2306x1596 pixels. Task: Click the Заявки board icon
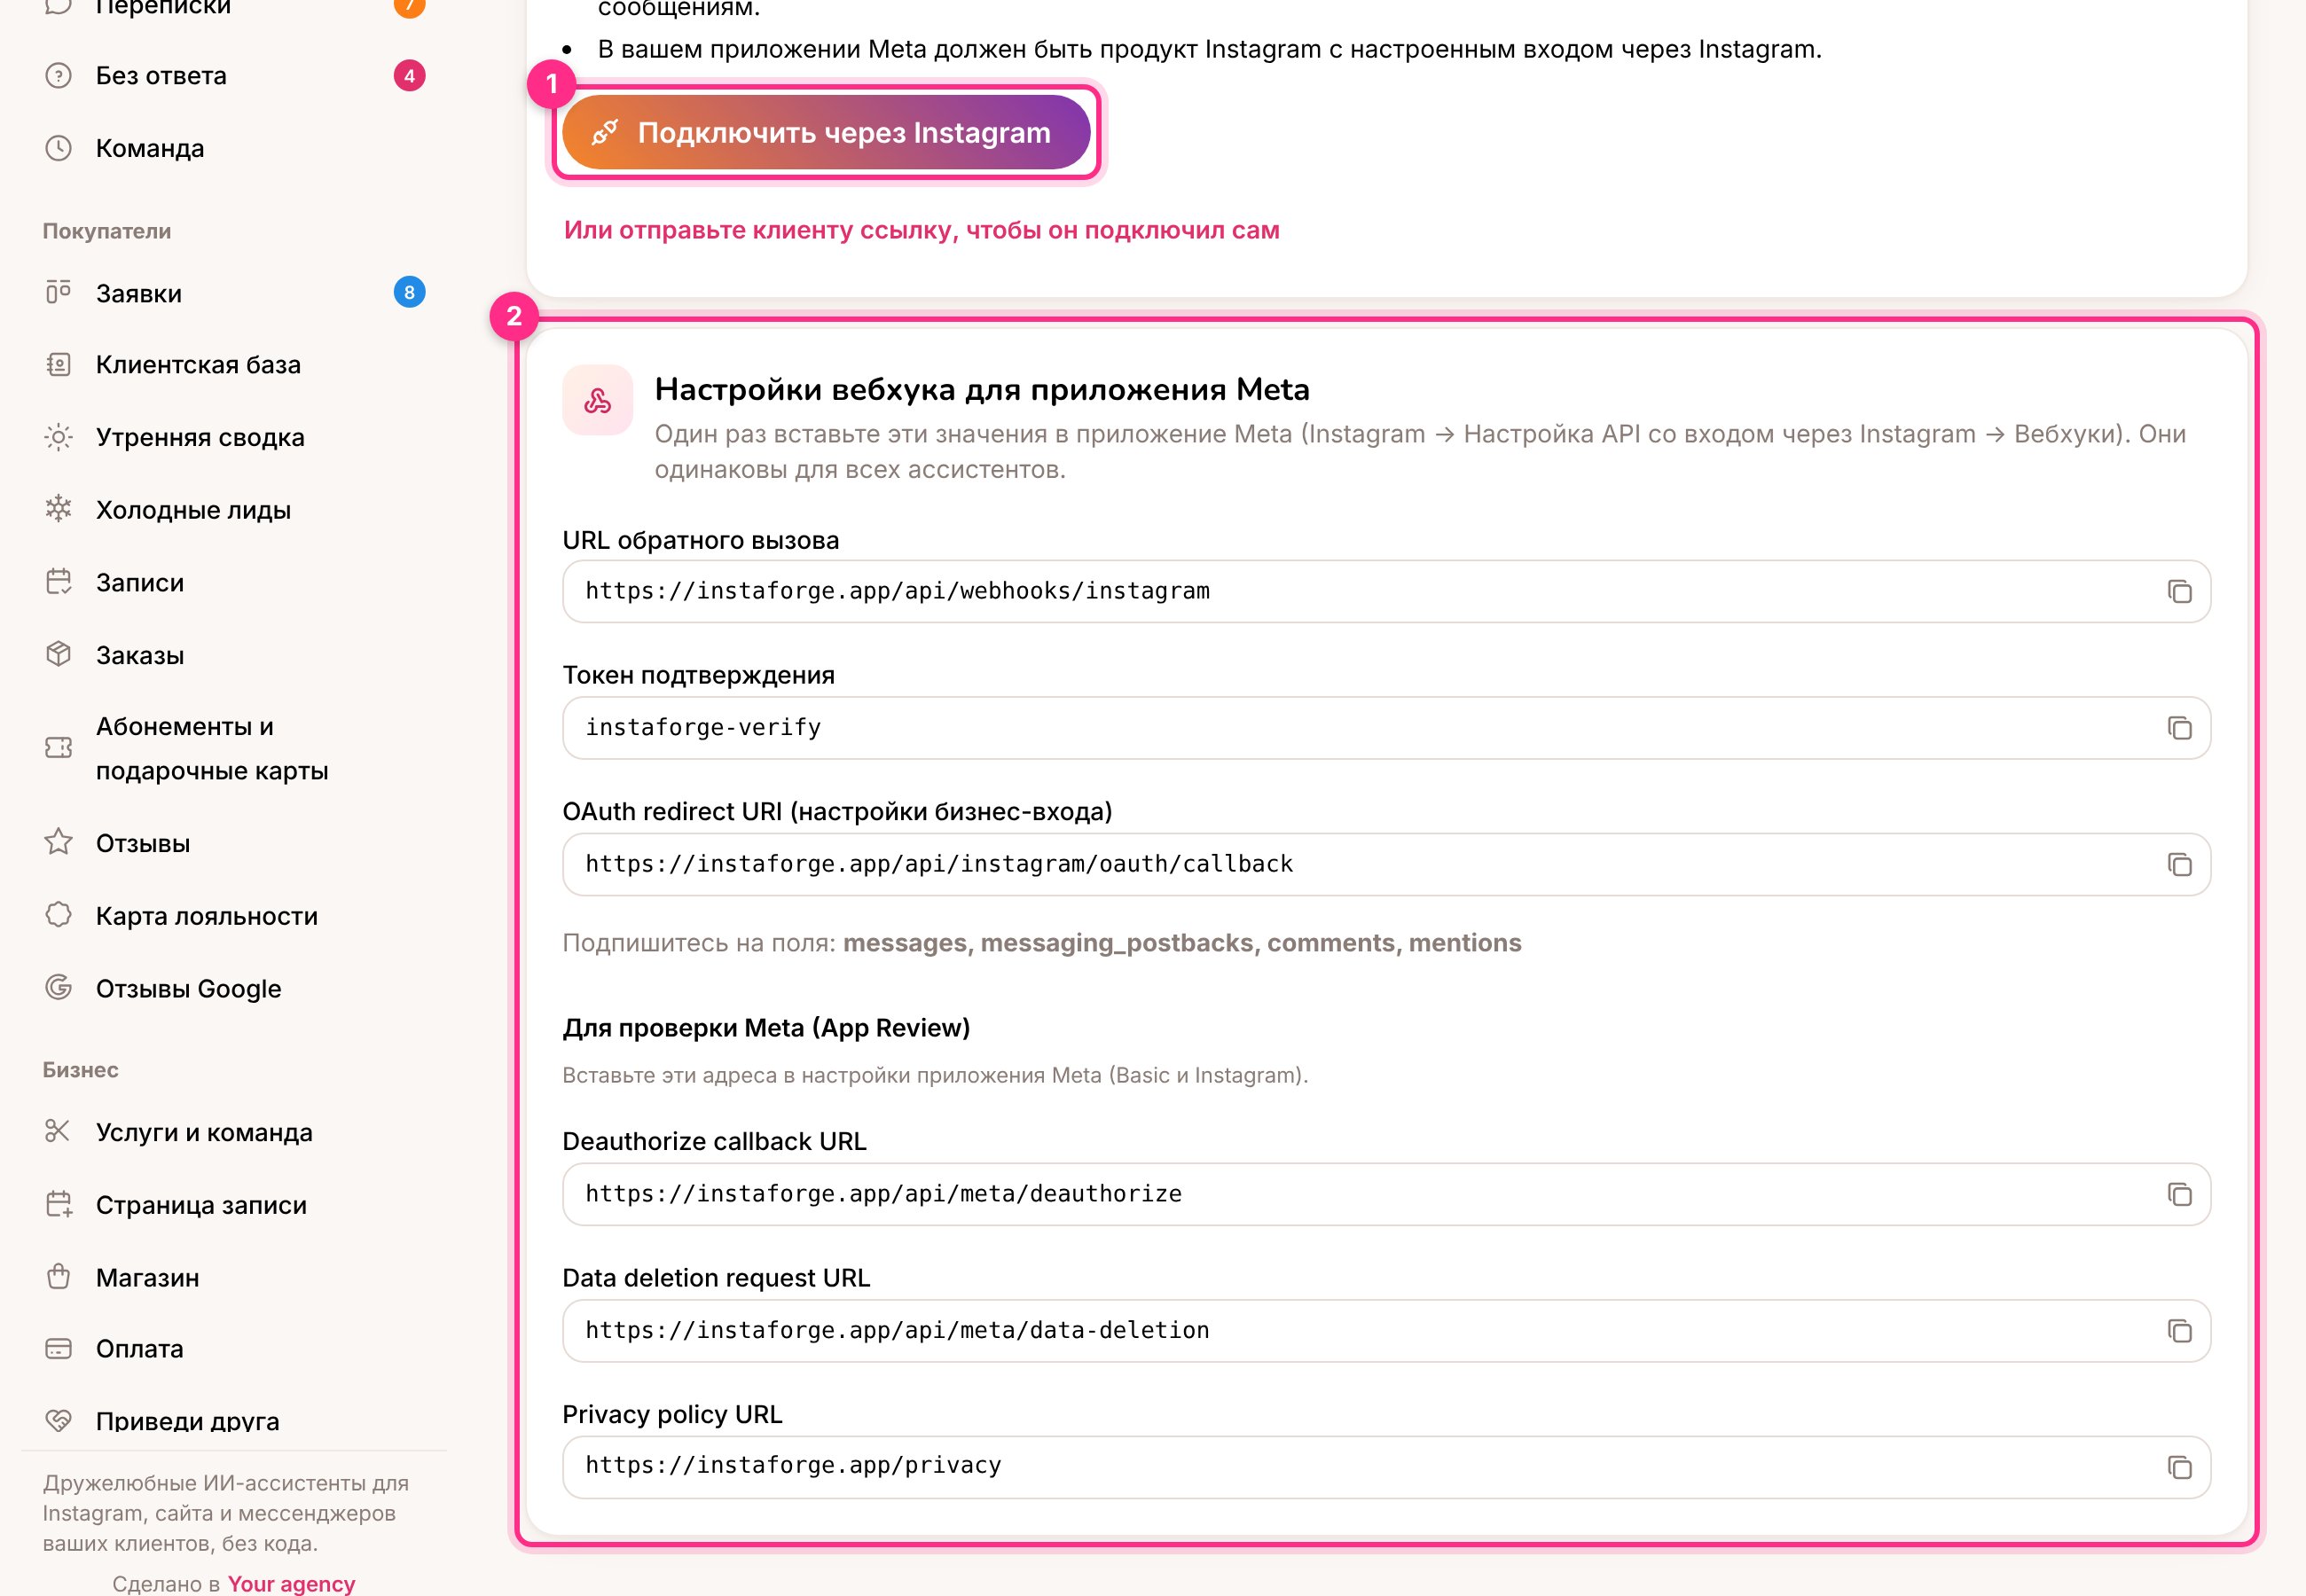pyautogui.click(x=59, y=292)
